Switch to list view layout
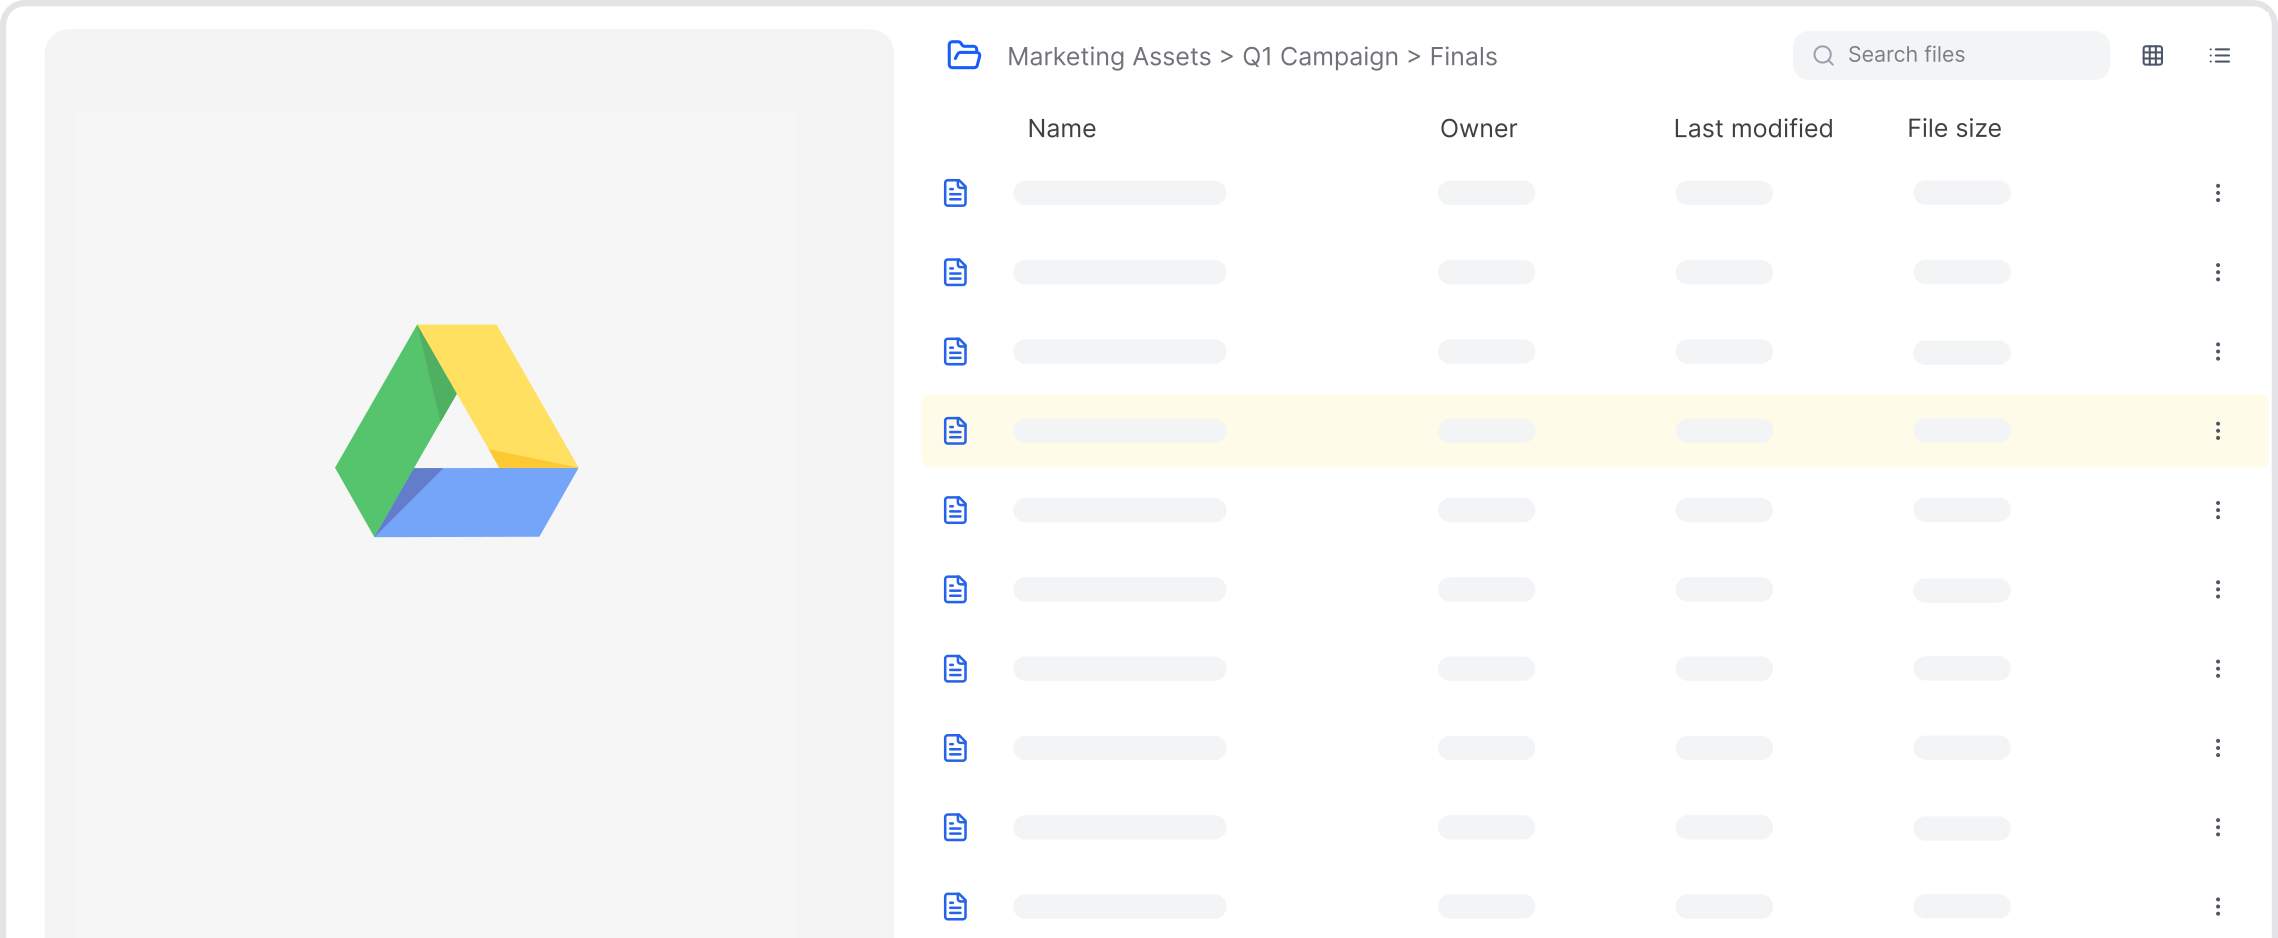The height and width of the screenshot is (938, 2278). pos(2219,56)
